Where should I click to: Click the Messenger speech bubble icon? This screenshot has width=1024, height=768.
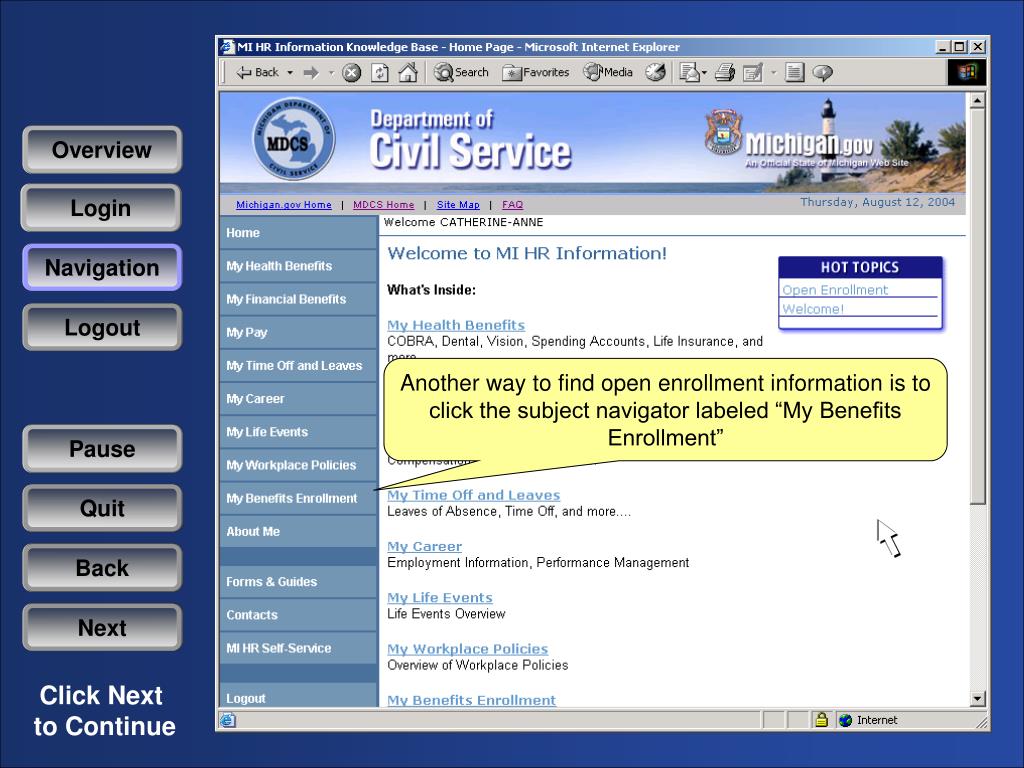(822, 72)
